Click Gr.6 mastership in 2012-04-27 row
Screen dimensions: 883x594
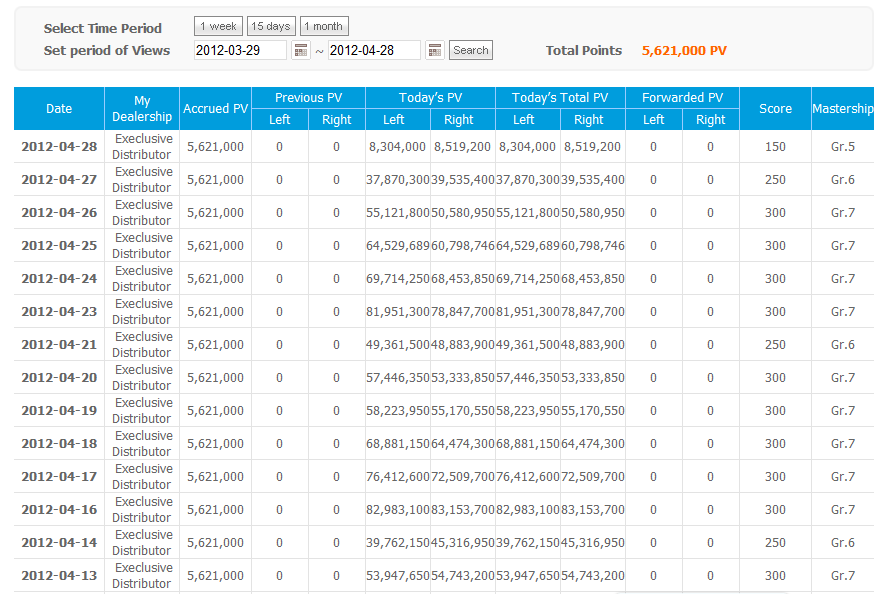point(843,180)
